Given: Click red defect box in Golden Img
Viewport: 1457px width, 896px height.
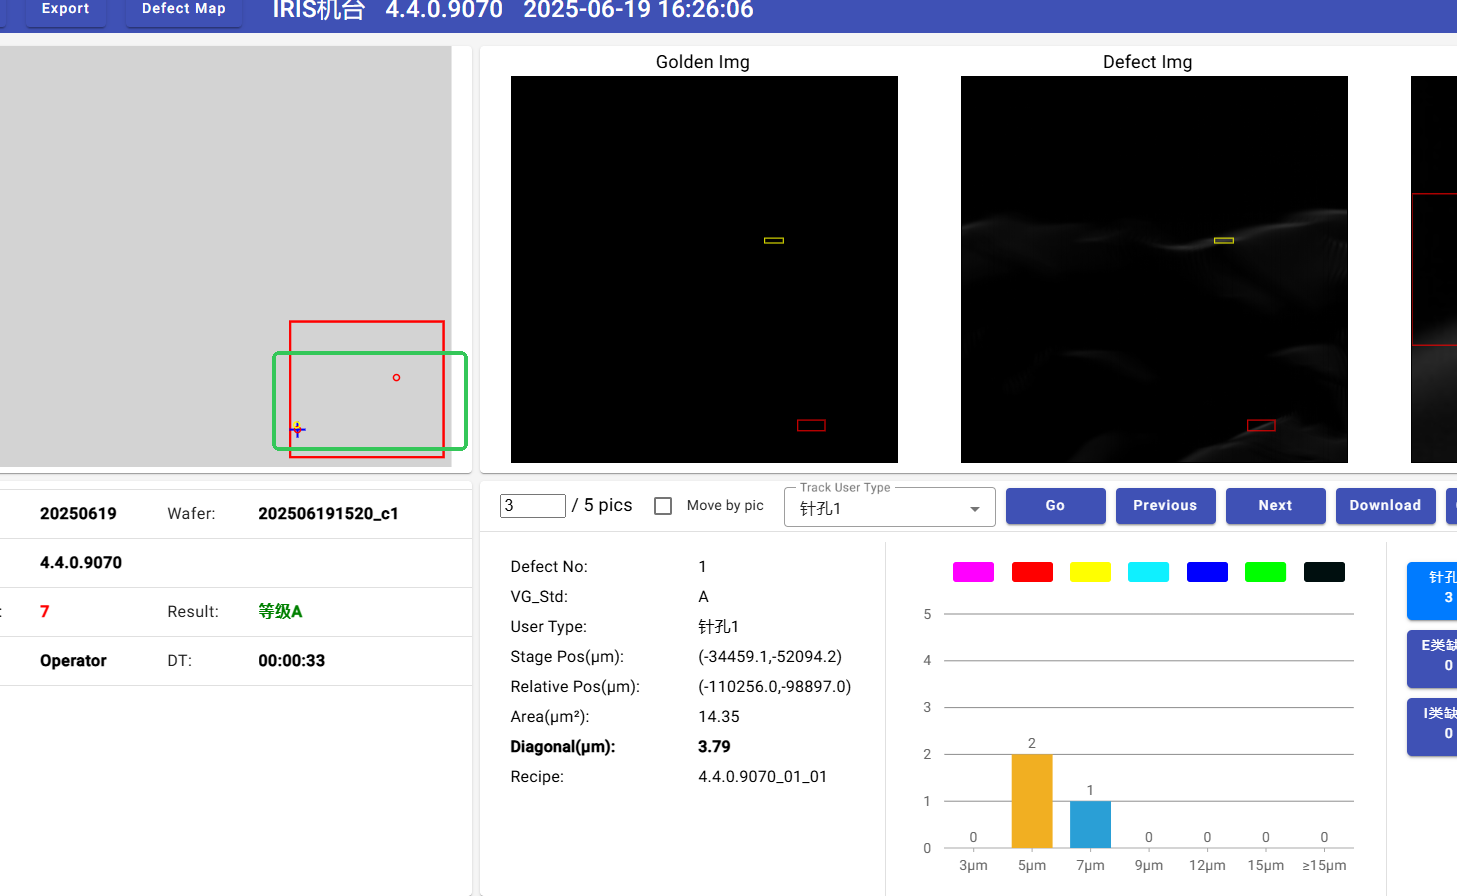Looking at the screenshot, I should (811, 425).
